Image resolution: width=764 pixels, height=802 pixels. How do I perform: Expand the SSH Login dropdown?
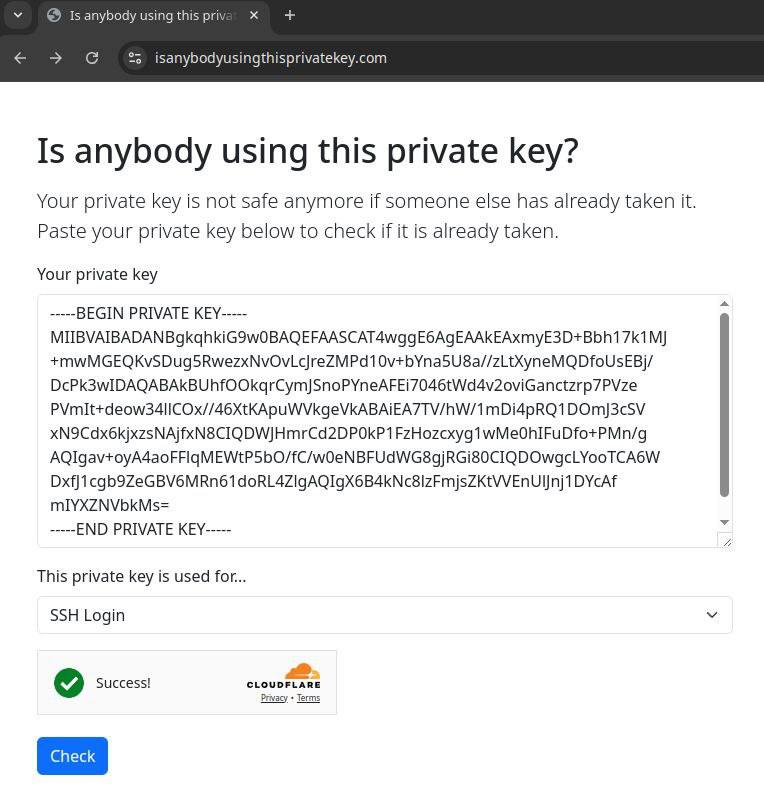[385, 615]
